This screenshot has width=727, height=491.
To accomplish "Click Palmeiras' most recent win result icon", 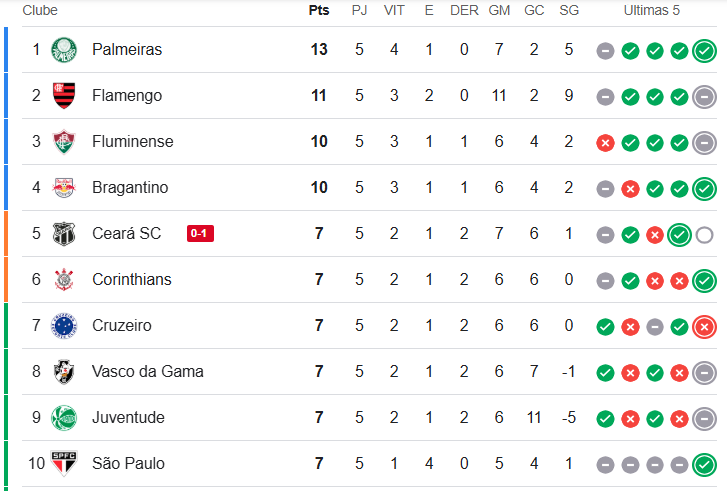I will [704, 51].
